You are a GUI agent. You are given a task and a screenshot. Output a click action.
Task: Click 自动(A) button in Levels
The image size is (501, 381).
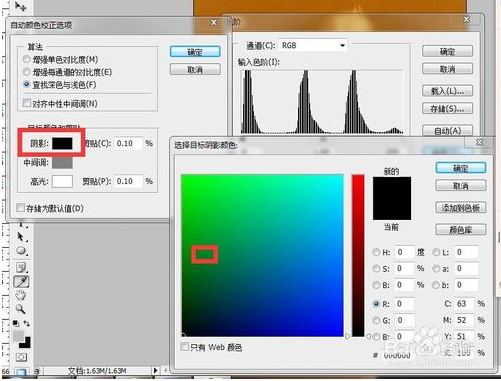tap(447, 130)
